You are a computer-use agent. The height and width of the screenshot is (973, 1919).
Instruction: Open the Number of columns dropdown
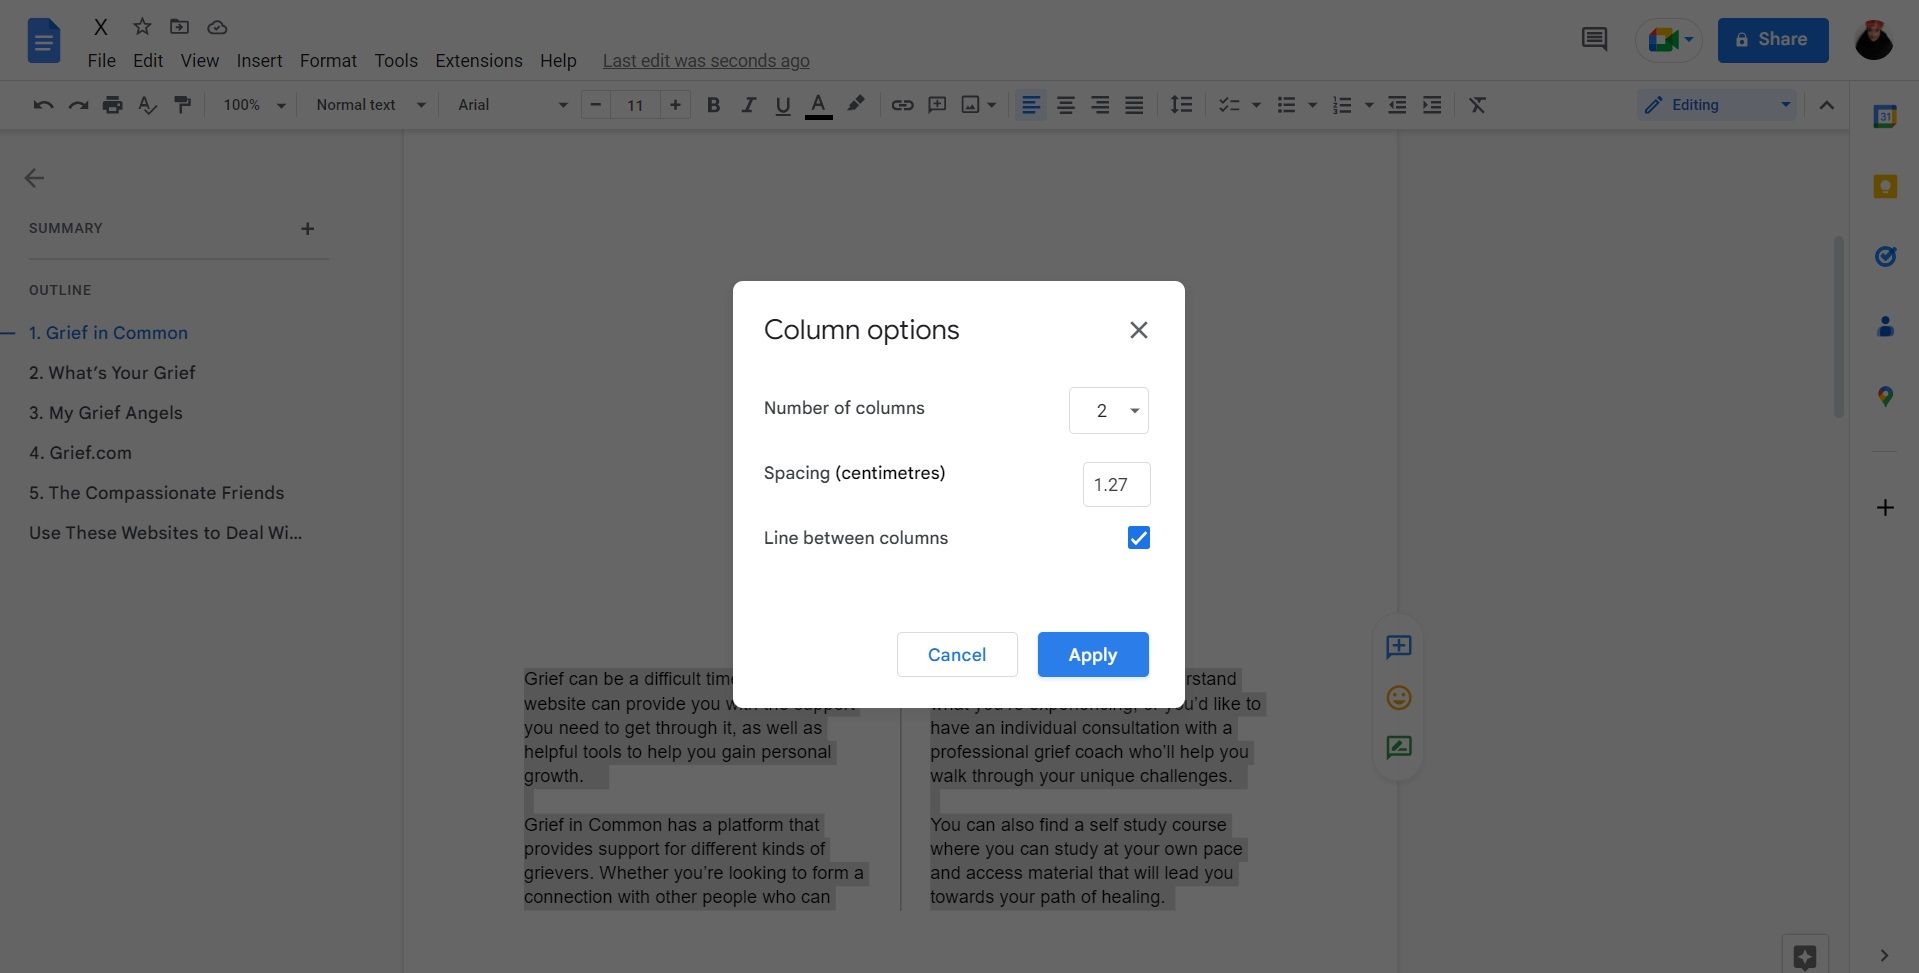coord(1108,410)
